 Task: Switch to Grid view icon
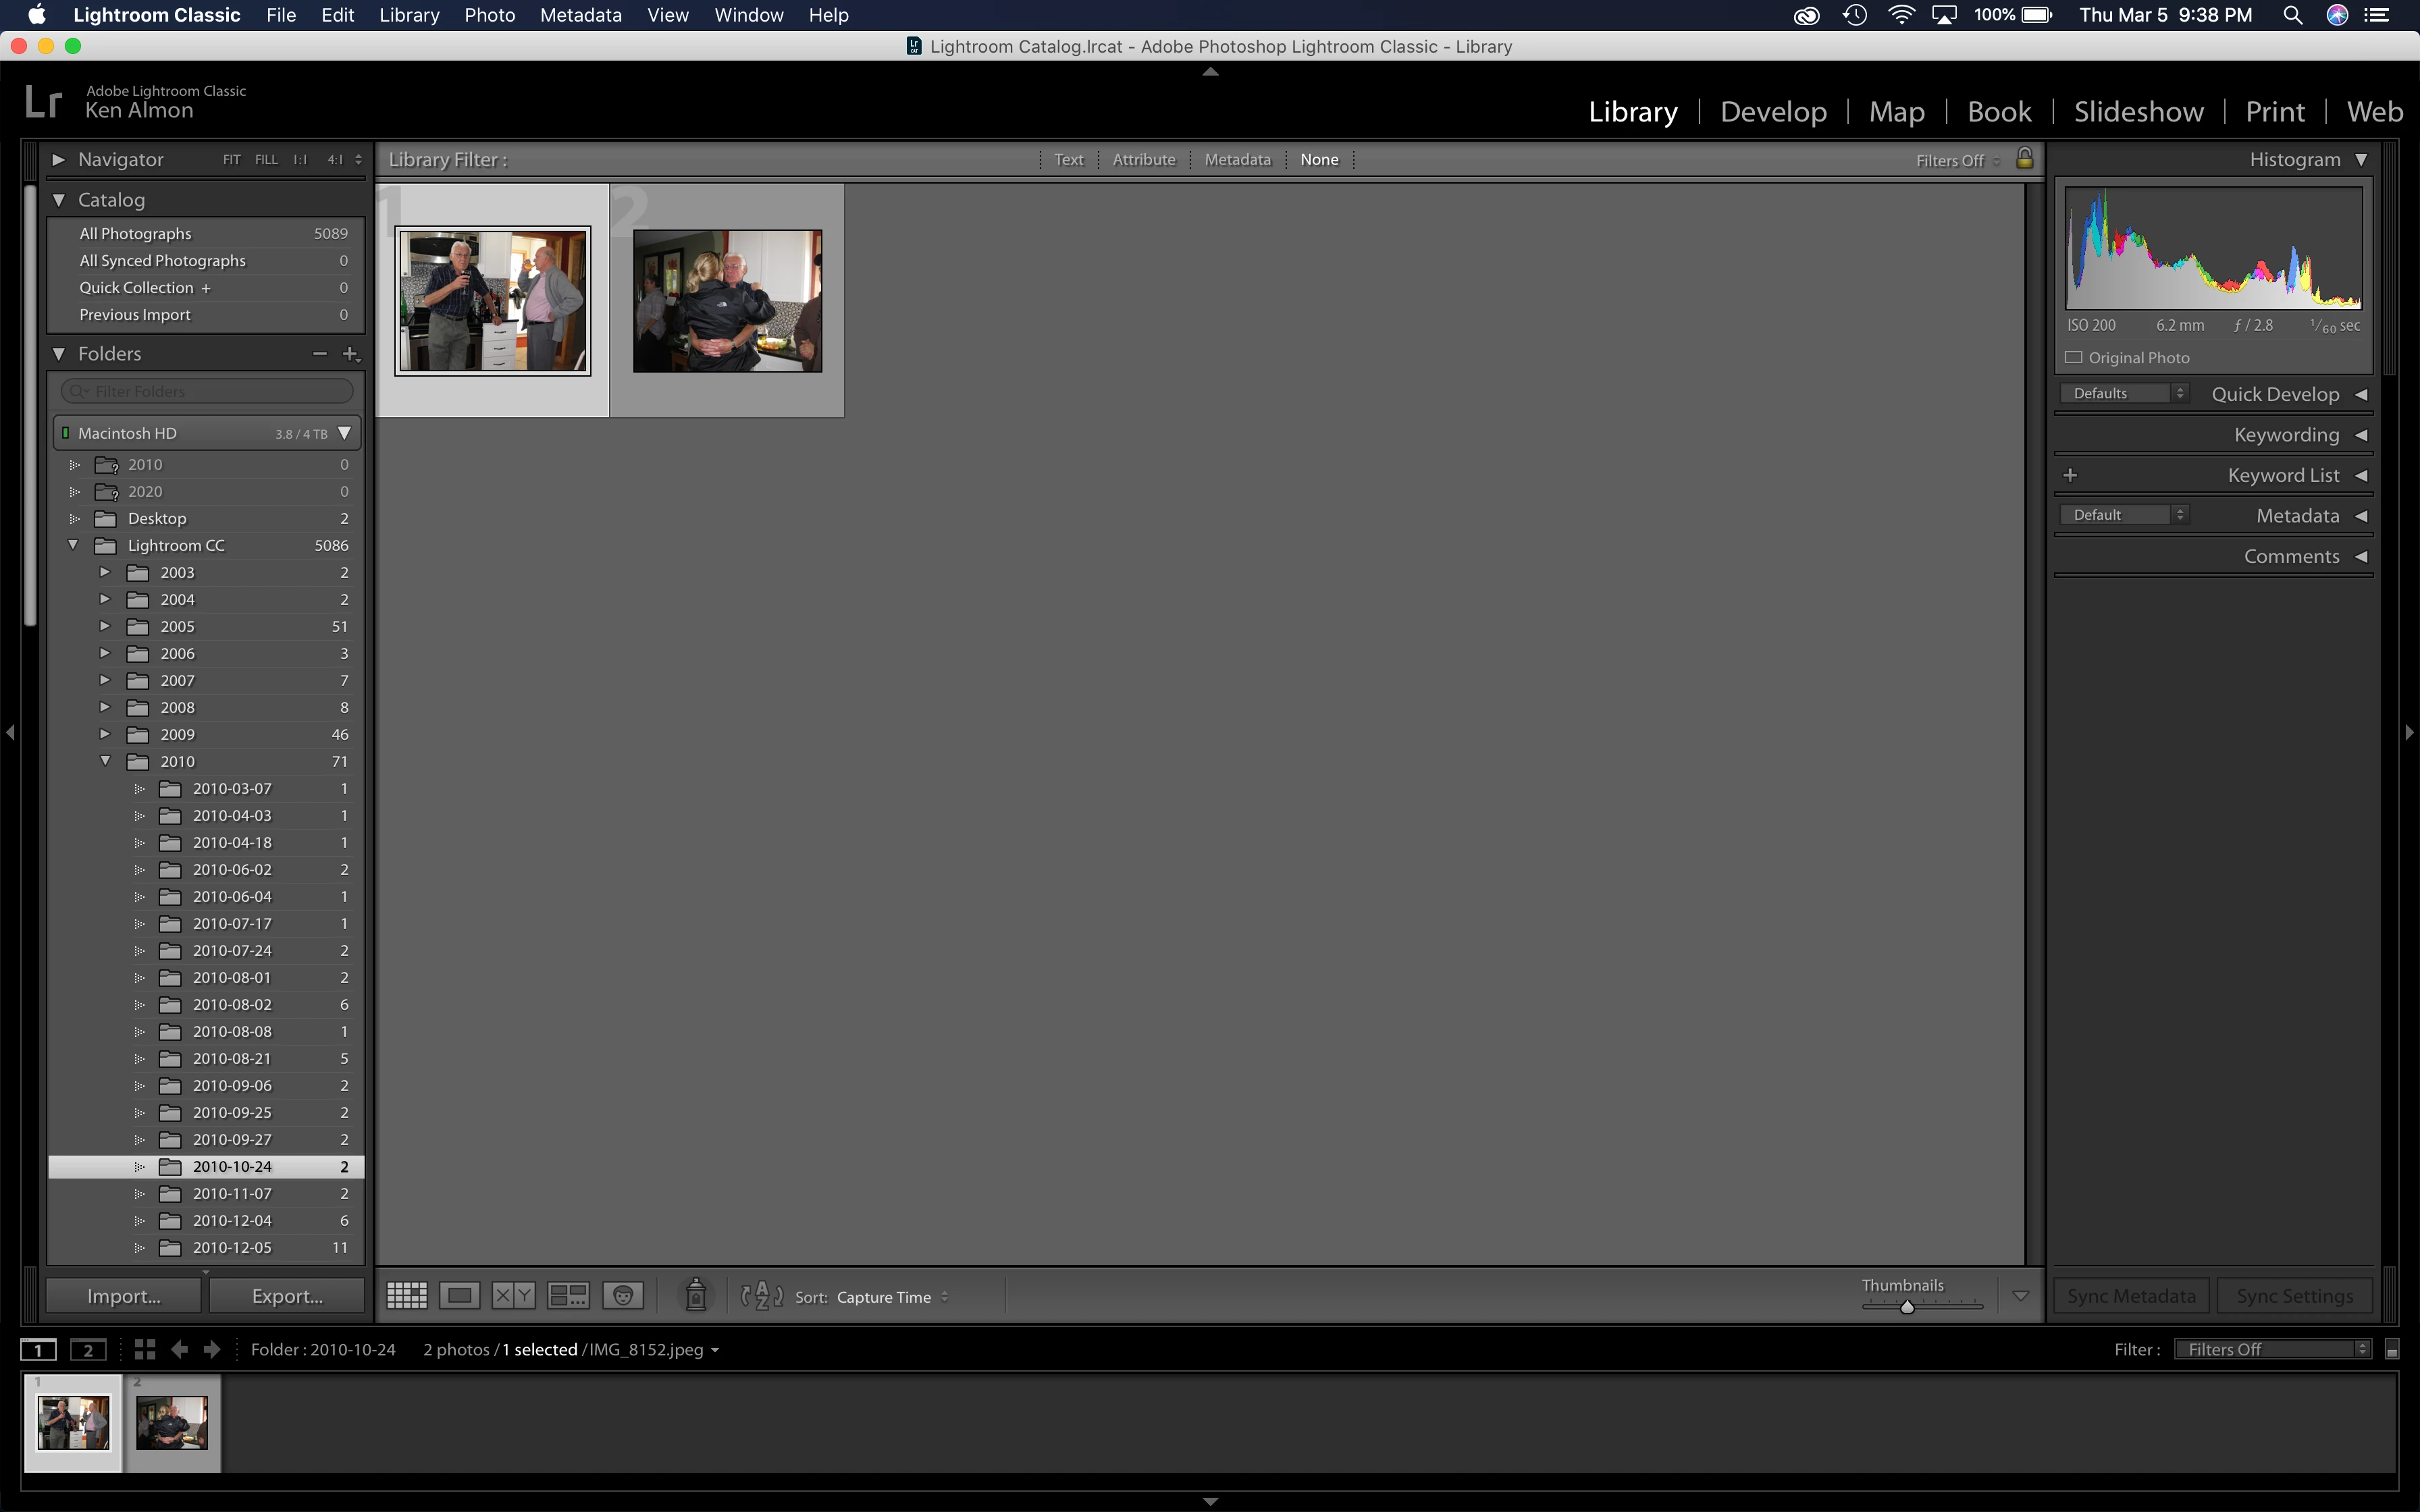[x=407, y=1296]
